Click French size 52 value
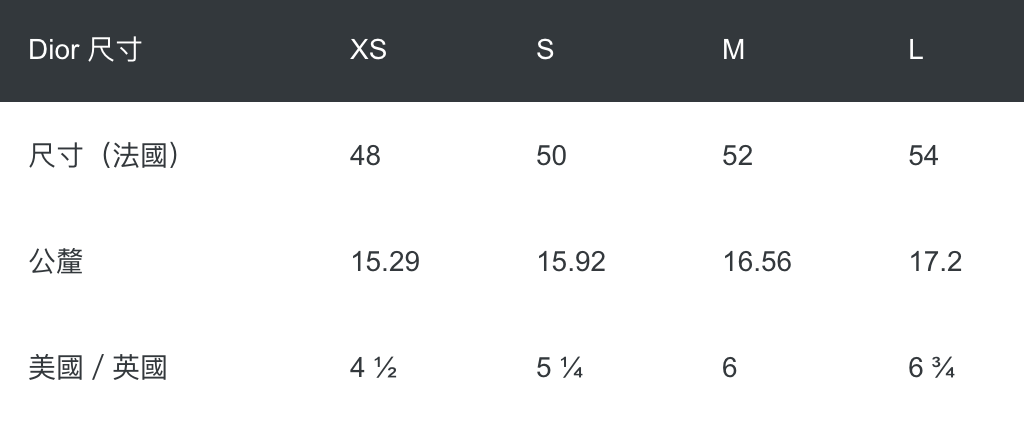The width and height of the screenshot is (1024, 438). (x=737, y=156)
